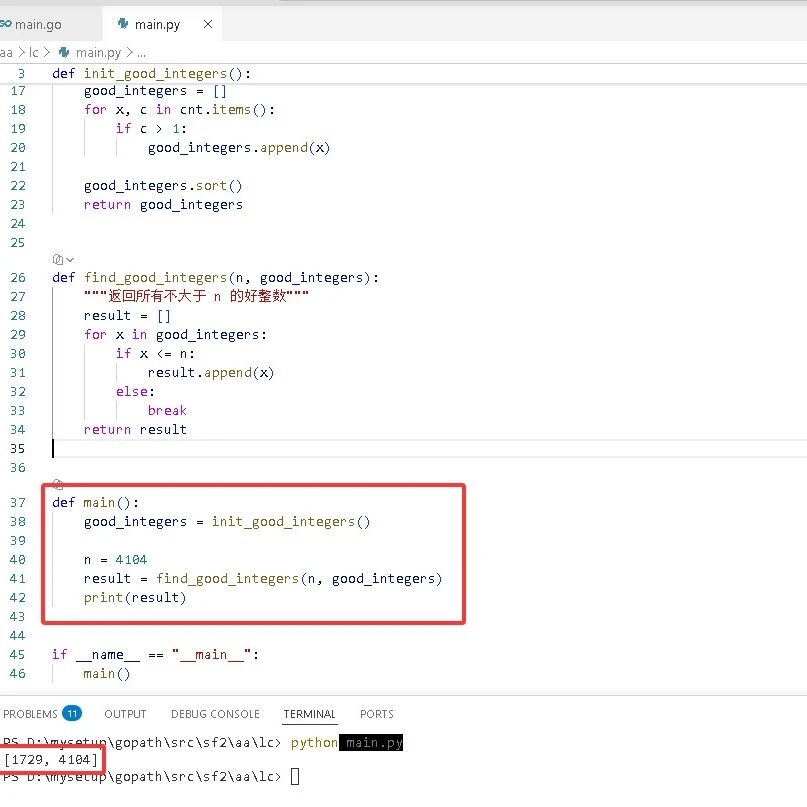Viewport: 807px width, 807px height.
Task: Click the line return good_integers
Action: point(163,205)
